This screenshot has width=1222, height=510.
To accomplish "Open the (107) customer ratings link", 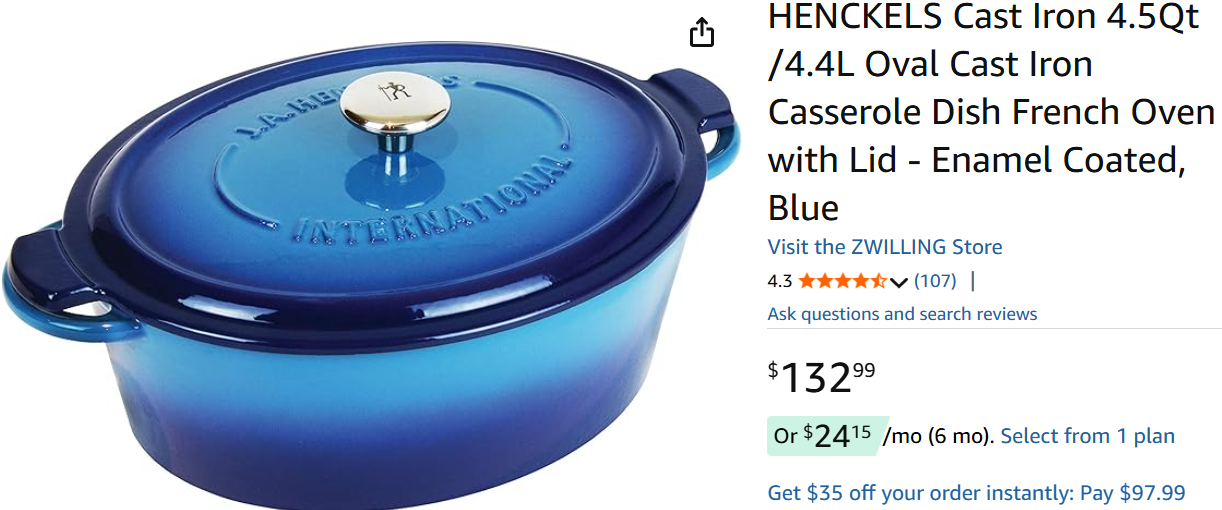I will pyautogui.click(x=935, y=281).
